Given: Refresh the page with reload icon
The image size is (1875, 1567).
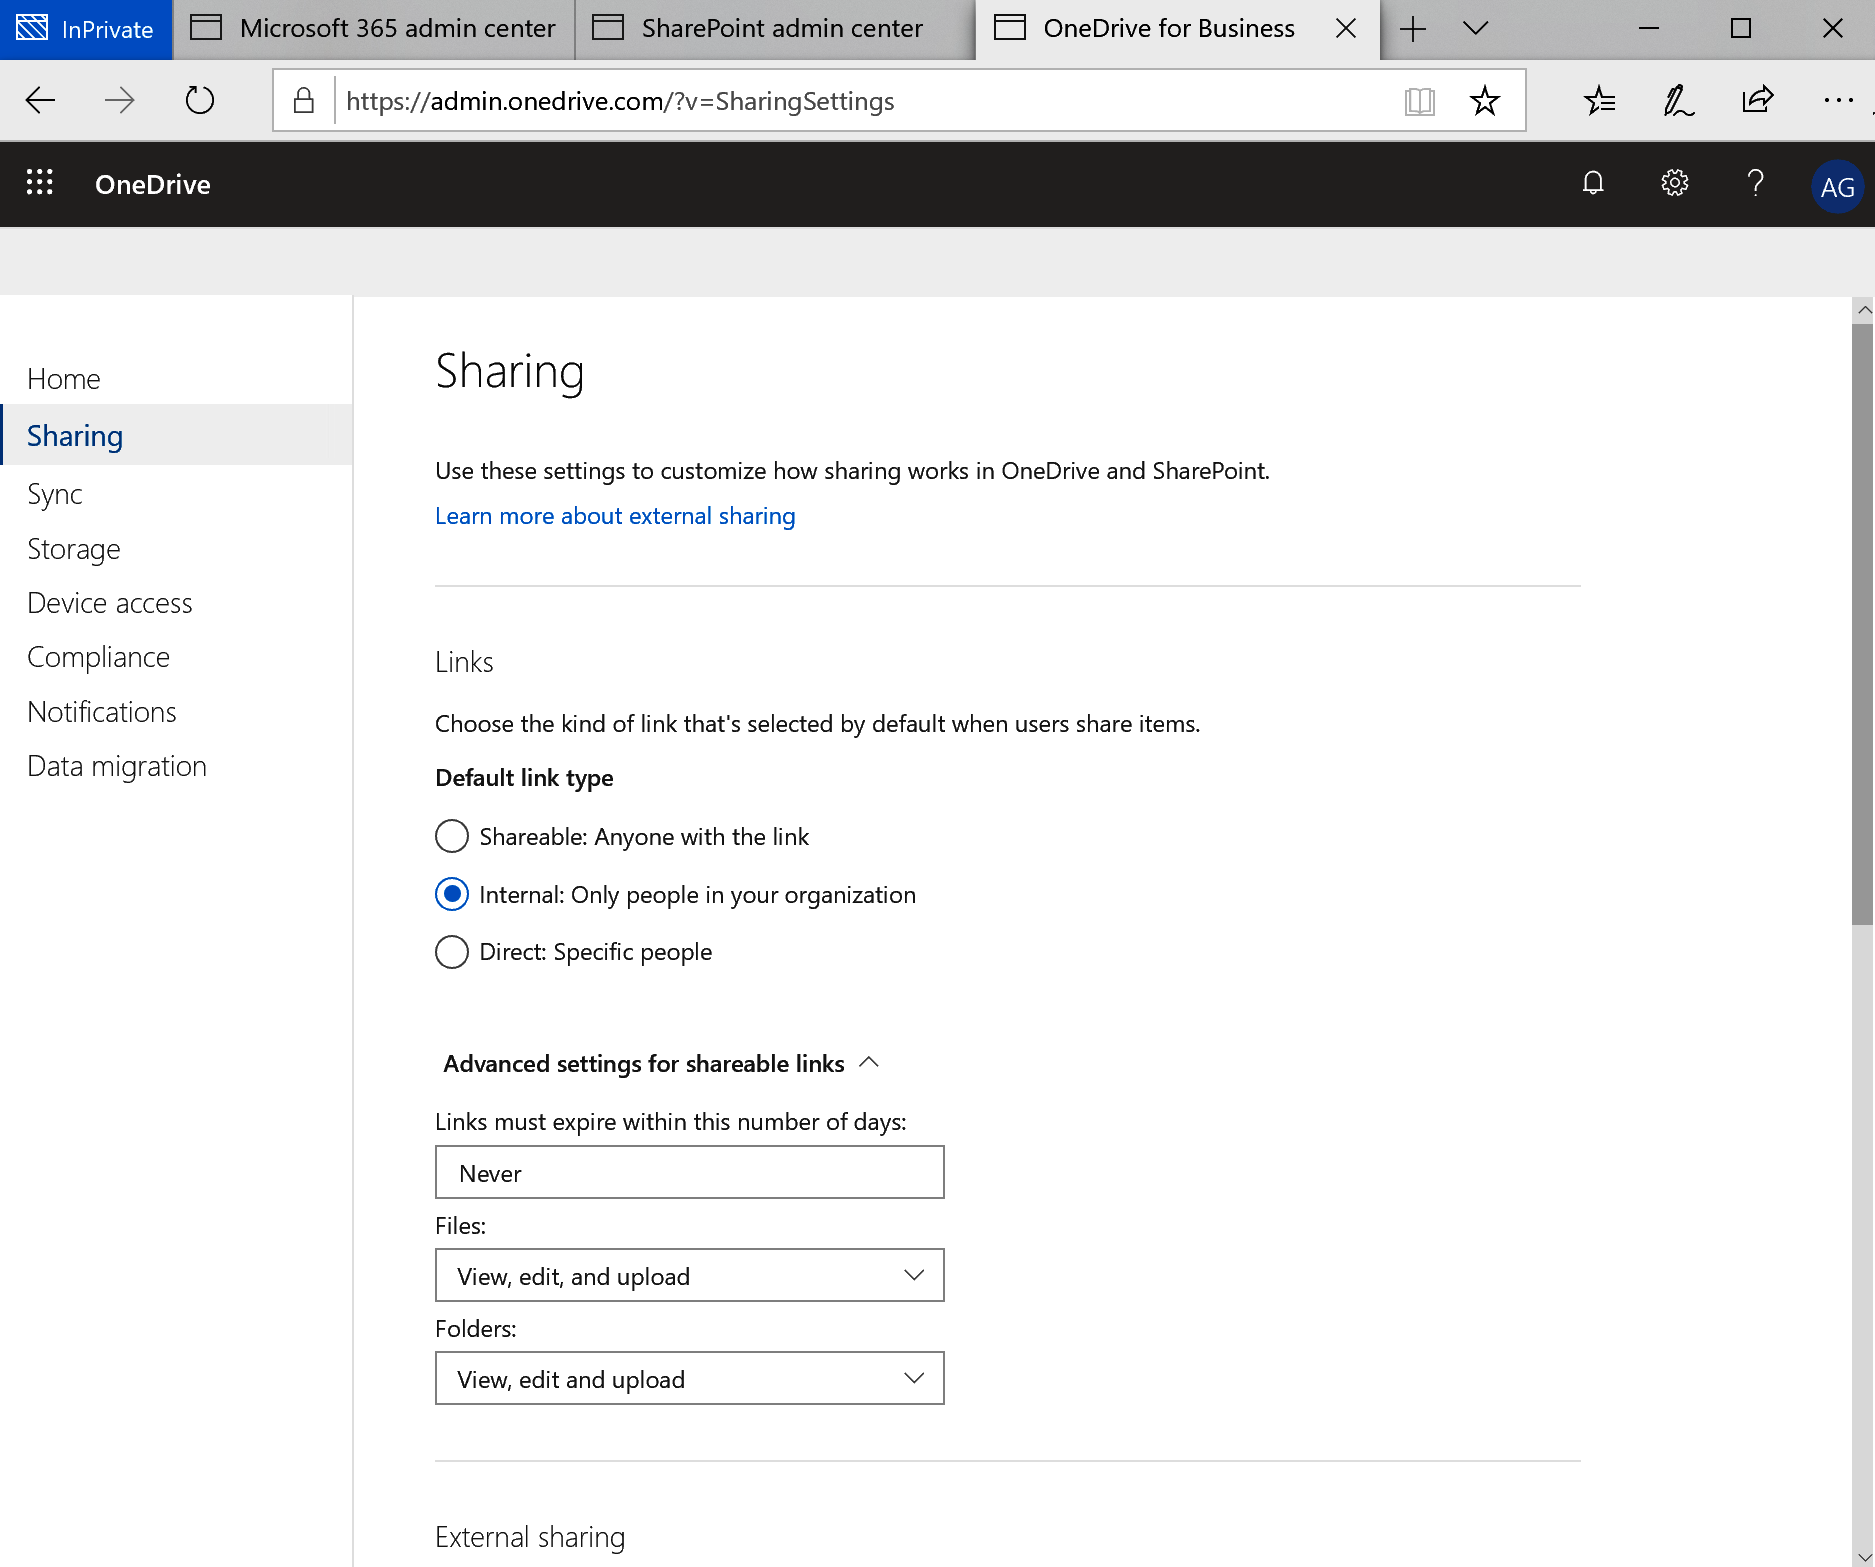Looking at the screenshot, I should pos(200,100).
